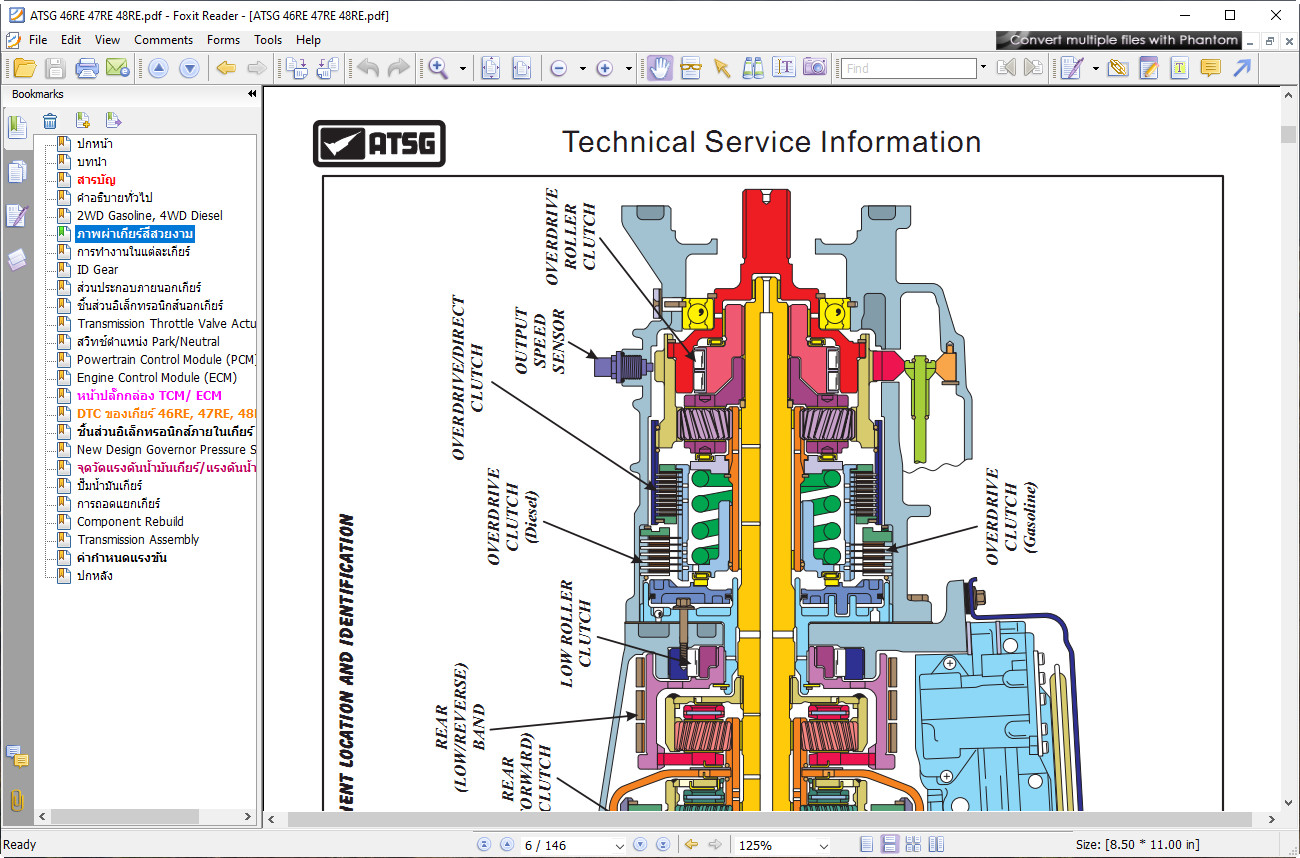Open the Comments menu
This screenshot has height=858, width=1300.
coord(163,40)
